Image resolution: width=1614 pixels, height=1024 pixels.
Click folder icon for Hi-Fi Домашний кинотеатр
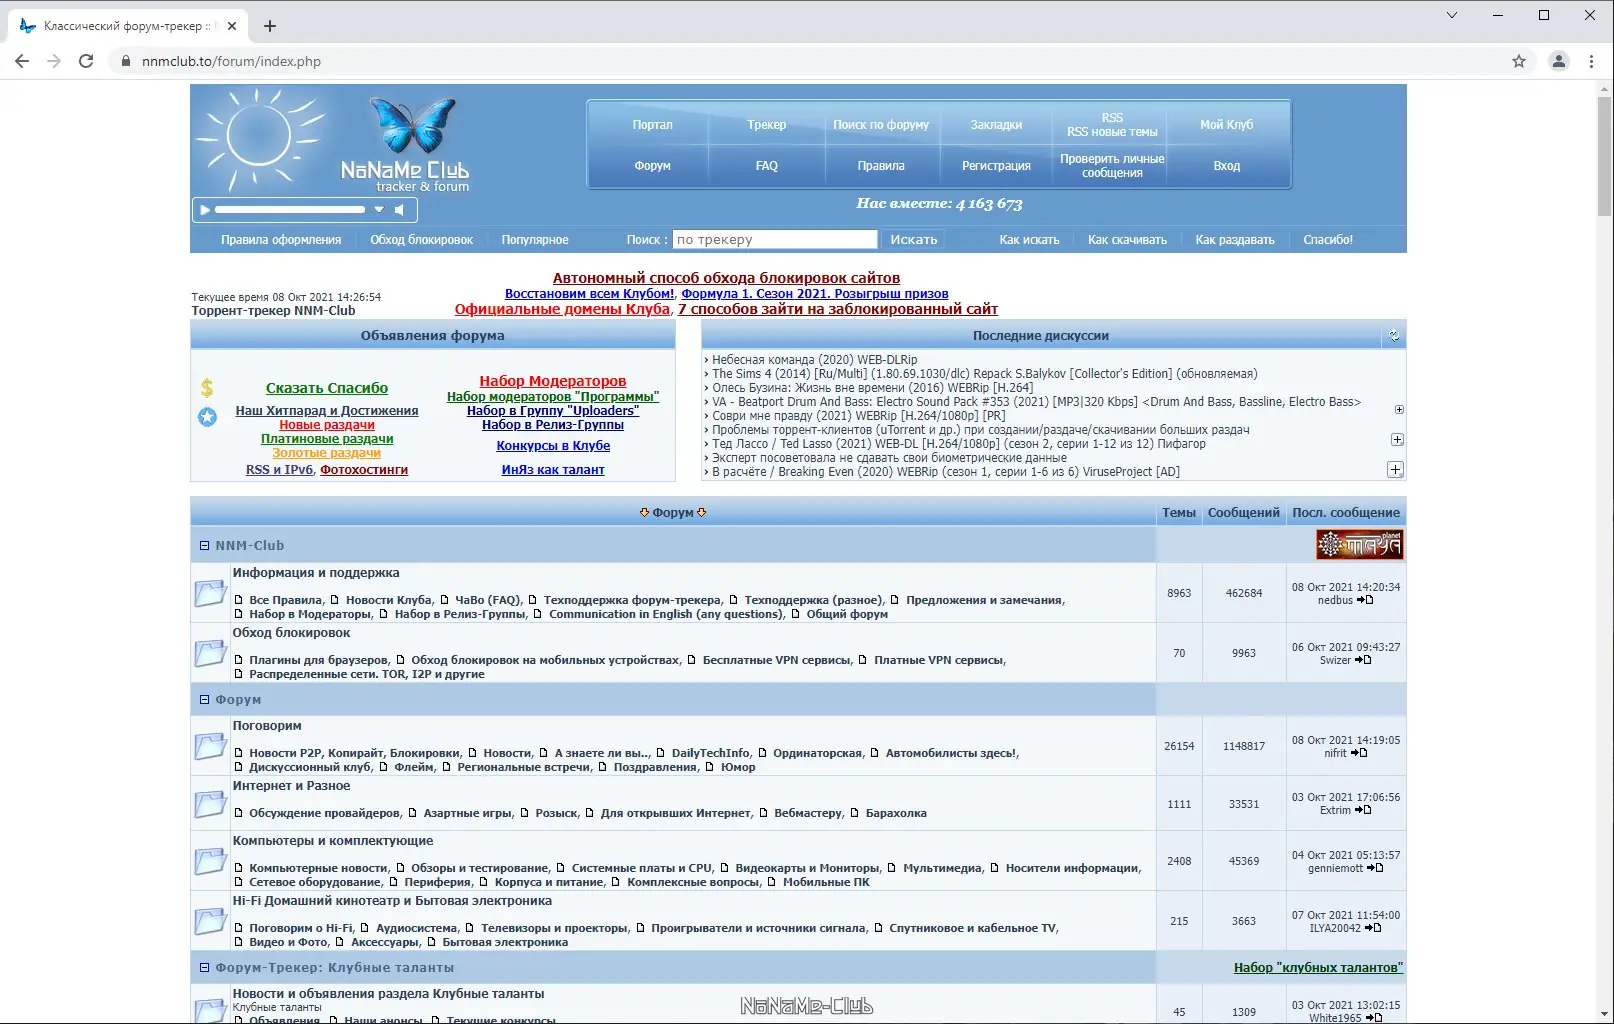click(x=210, y=921)
